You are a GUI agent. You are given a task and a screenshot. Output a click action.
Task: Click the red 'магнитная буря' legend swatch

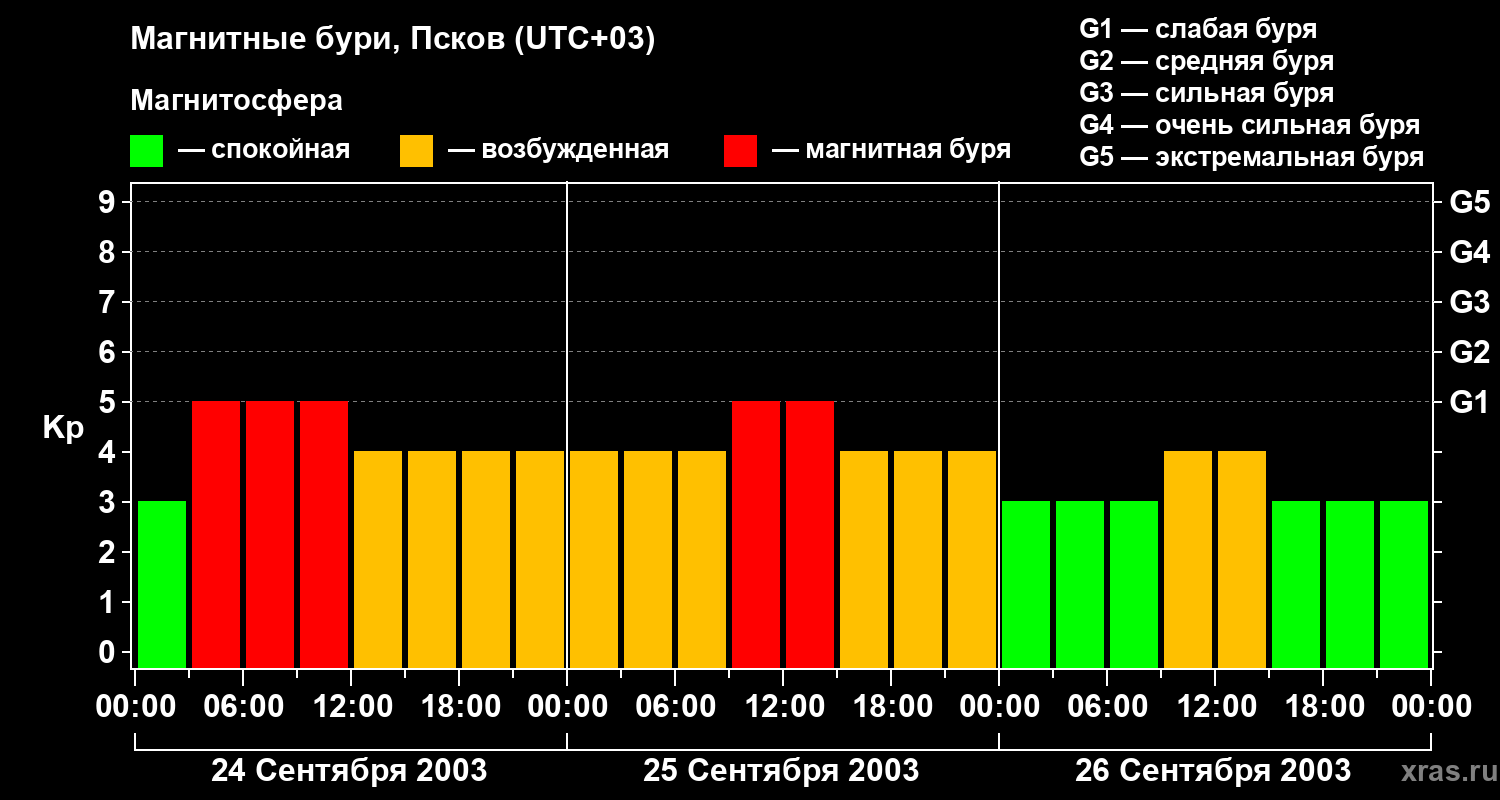[741, 151]
